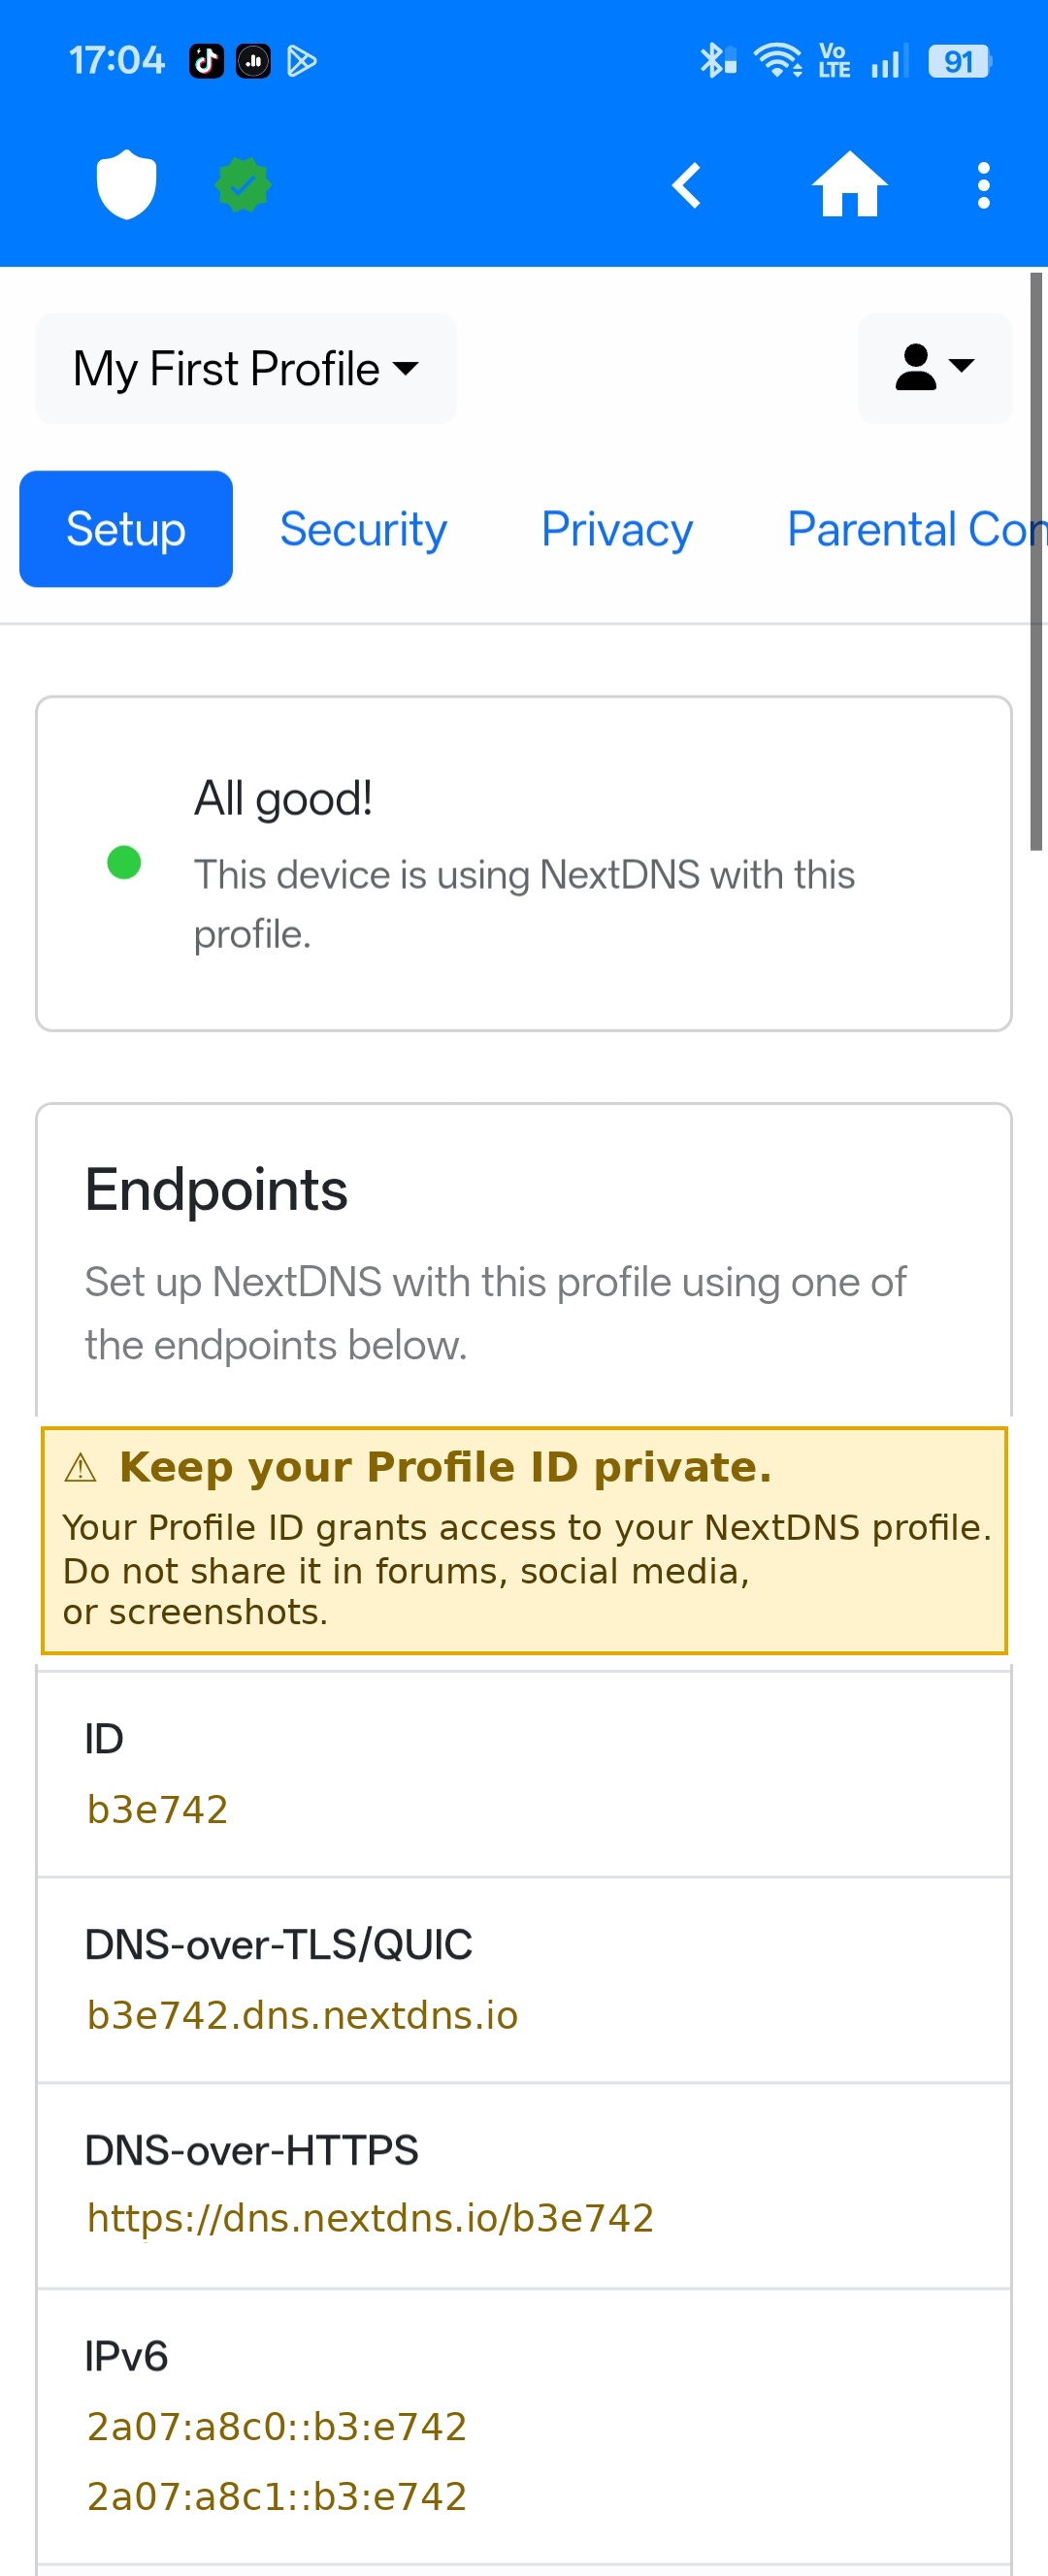
Task: Tap the warning triangle in the yellow banner
Action: coord(79,1466)
